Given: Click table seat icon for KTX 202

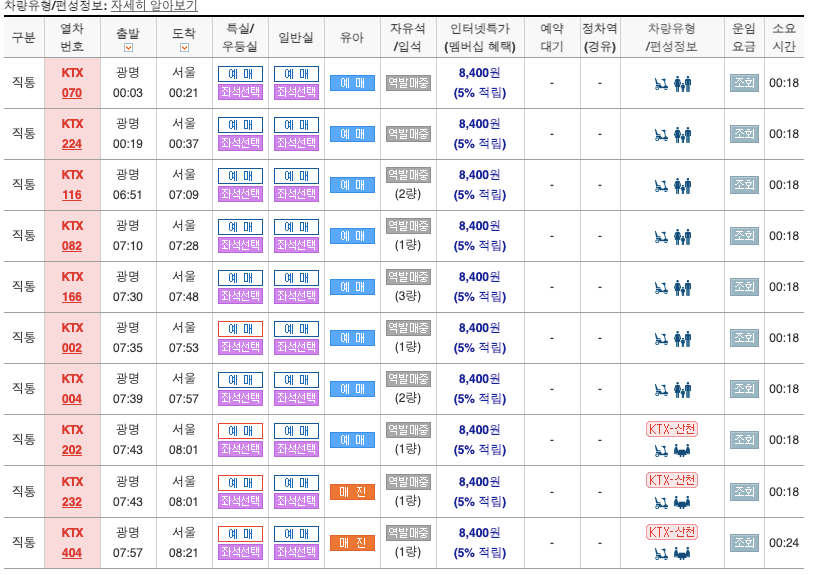Looking at the screenshot, I should point(682,451).
